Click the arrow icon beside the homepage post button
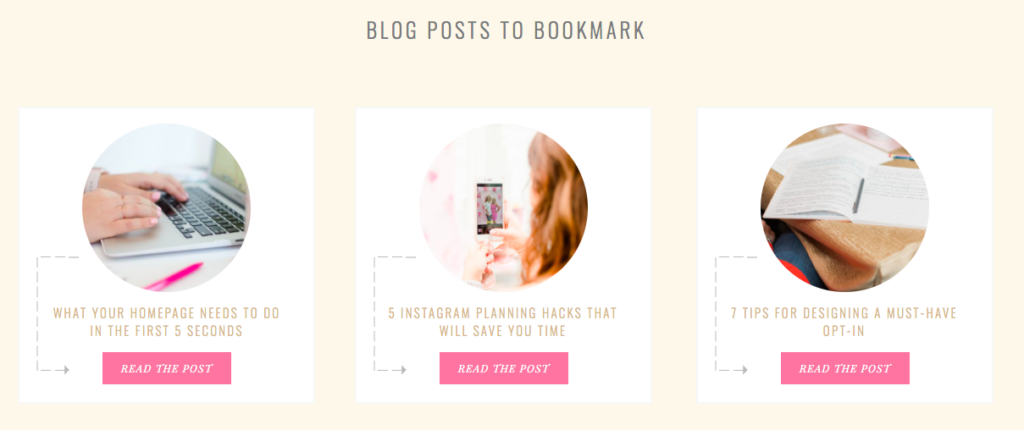Screen dimensions: 1024x430 pyautogui.click(x=62, y=370)
